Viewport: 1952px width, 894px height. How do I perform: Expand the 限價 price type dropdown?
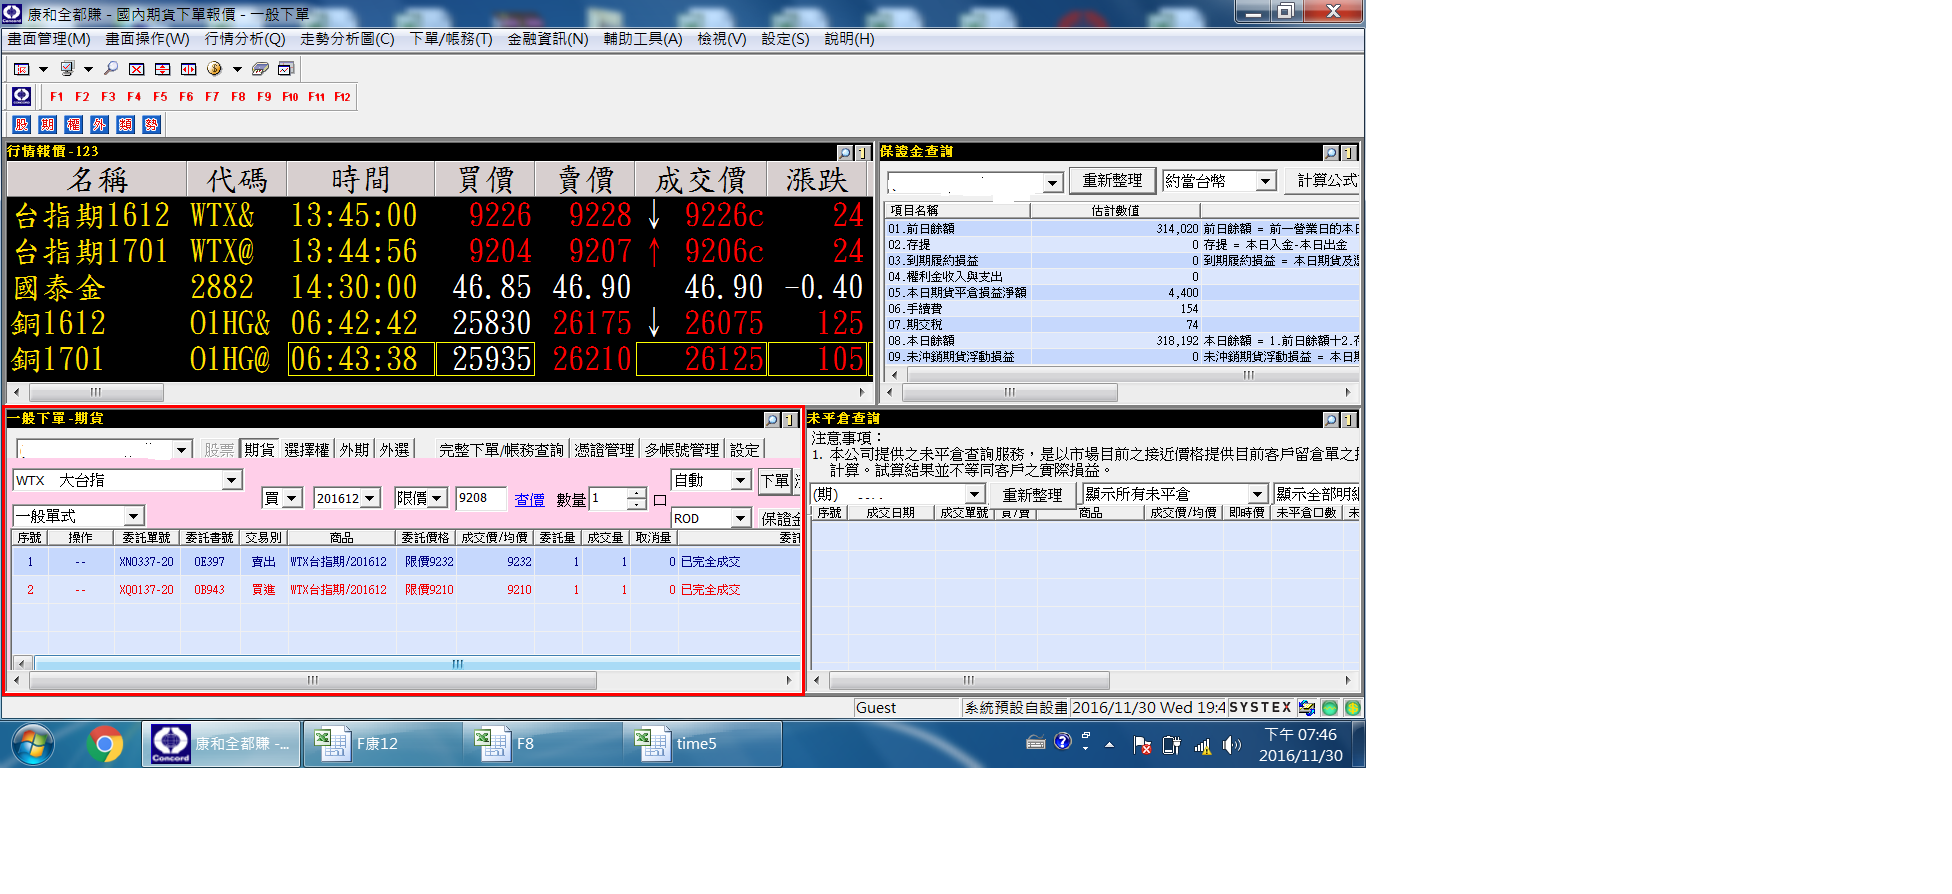(x=437, y=498)
